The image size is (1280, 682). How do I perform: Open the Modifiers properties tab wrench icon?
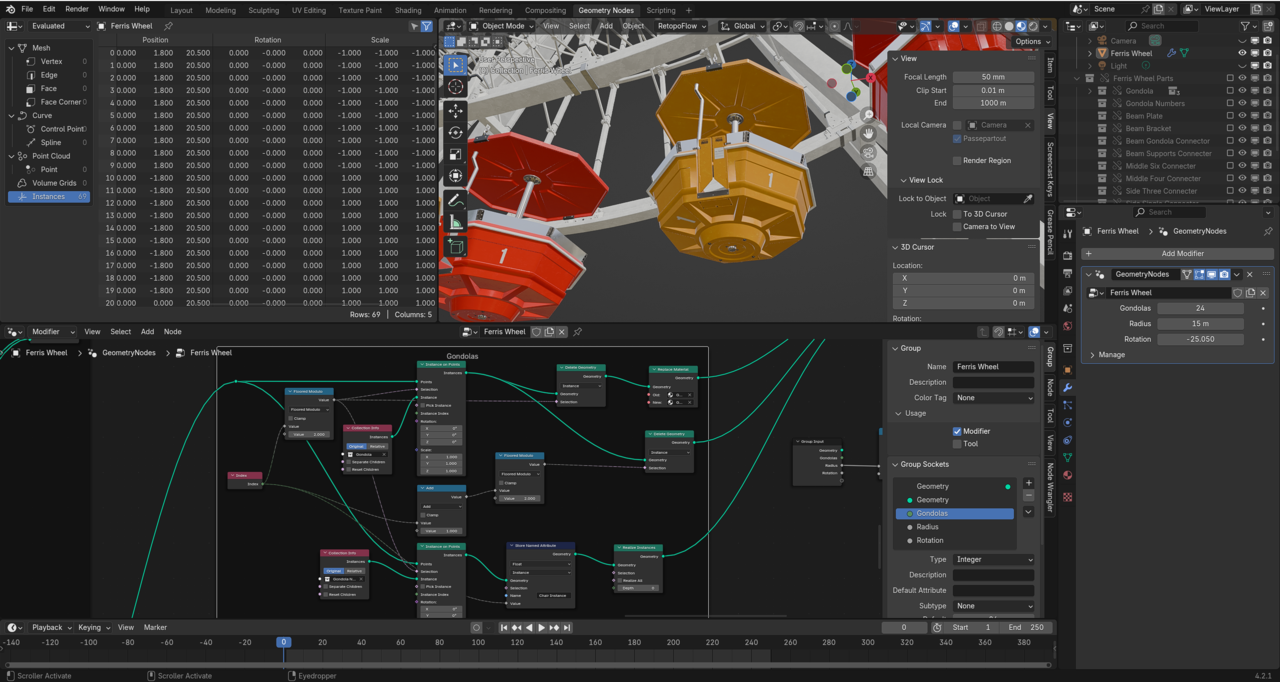click(x=1068, y=387)
